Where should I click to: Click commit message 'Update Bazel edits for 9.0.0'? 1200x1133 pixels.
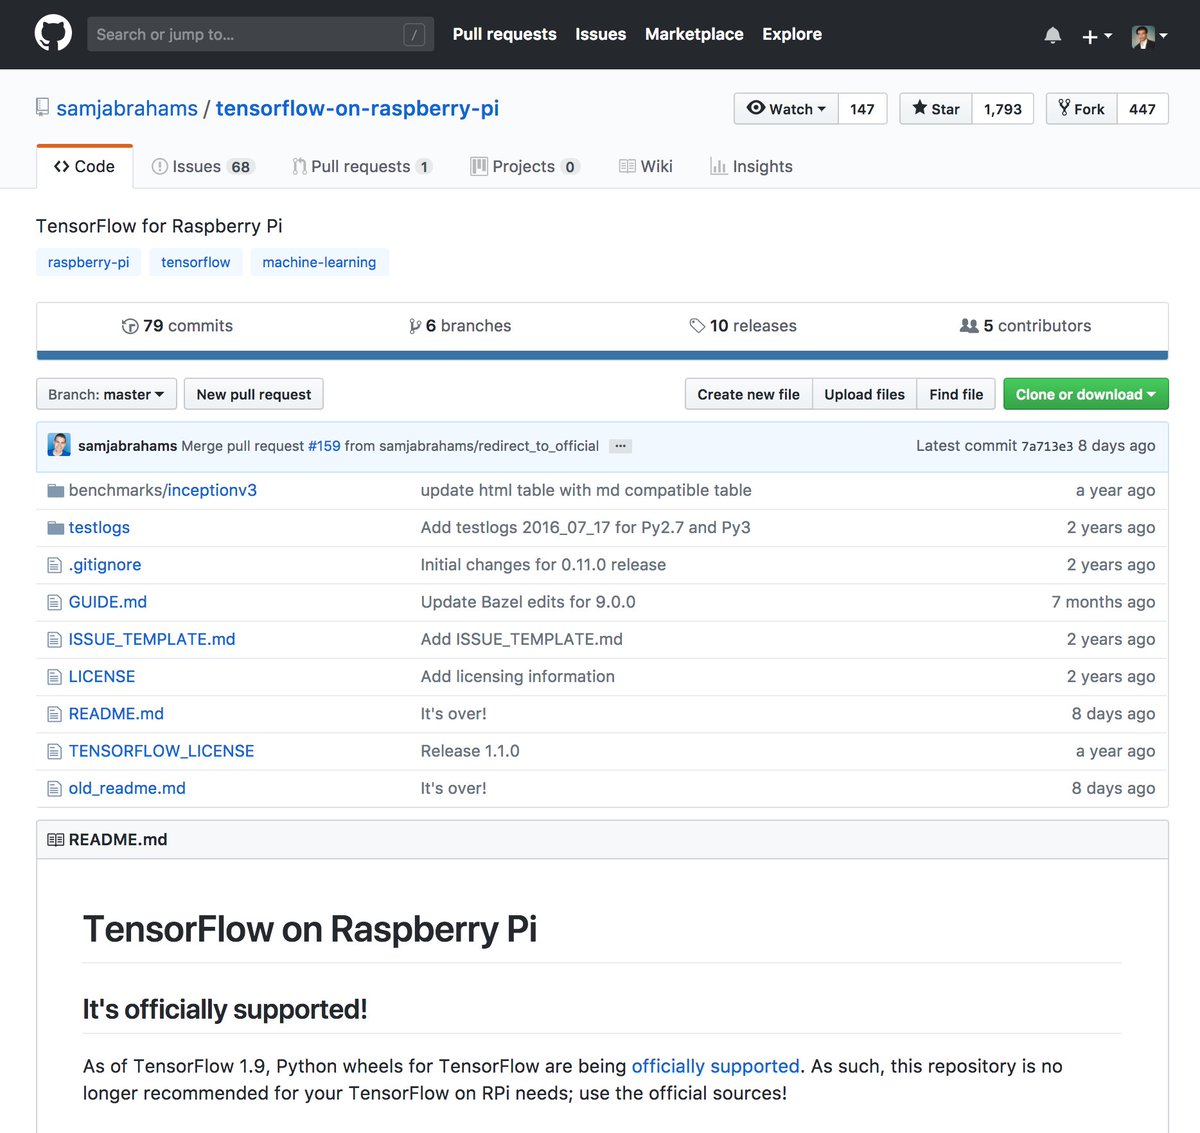pos(528,602)
